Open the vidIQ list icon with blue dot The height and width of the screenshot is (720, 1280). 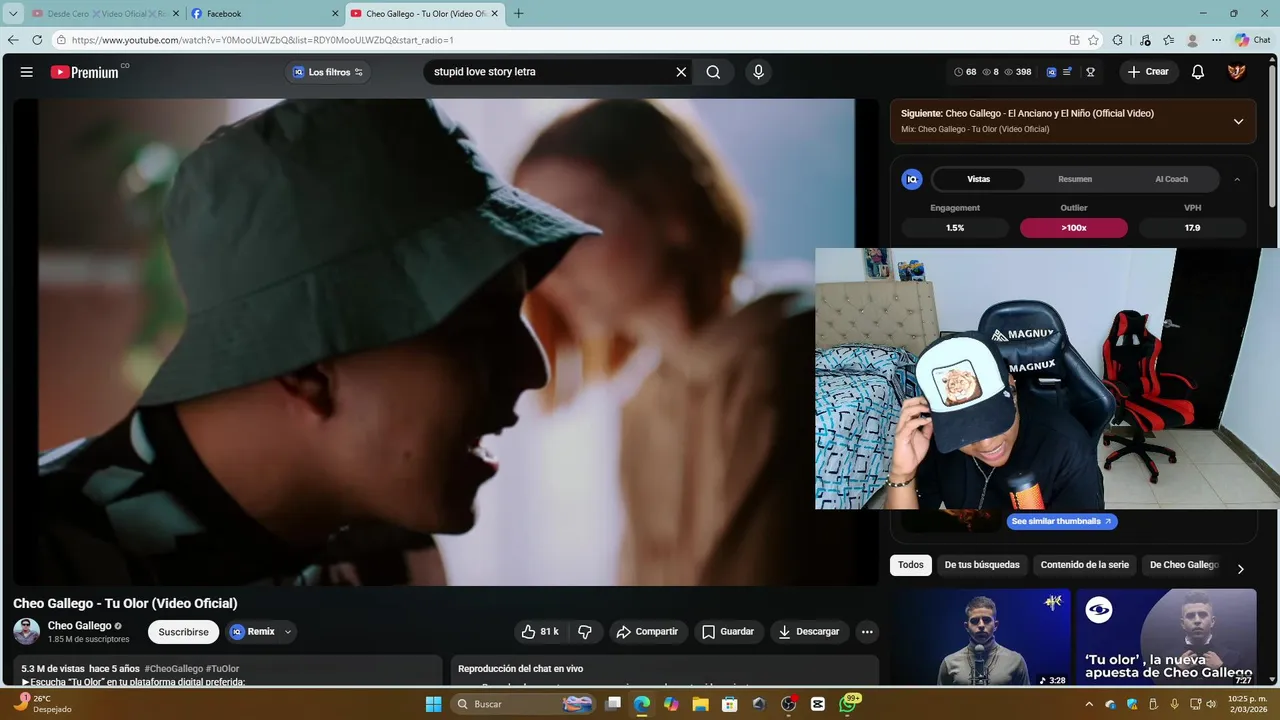(x=1068, y=72)
